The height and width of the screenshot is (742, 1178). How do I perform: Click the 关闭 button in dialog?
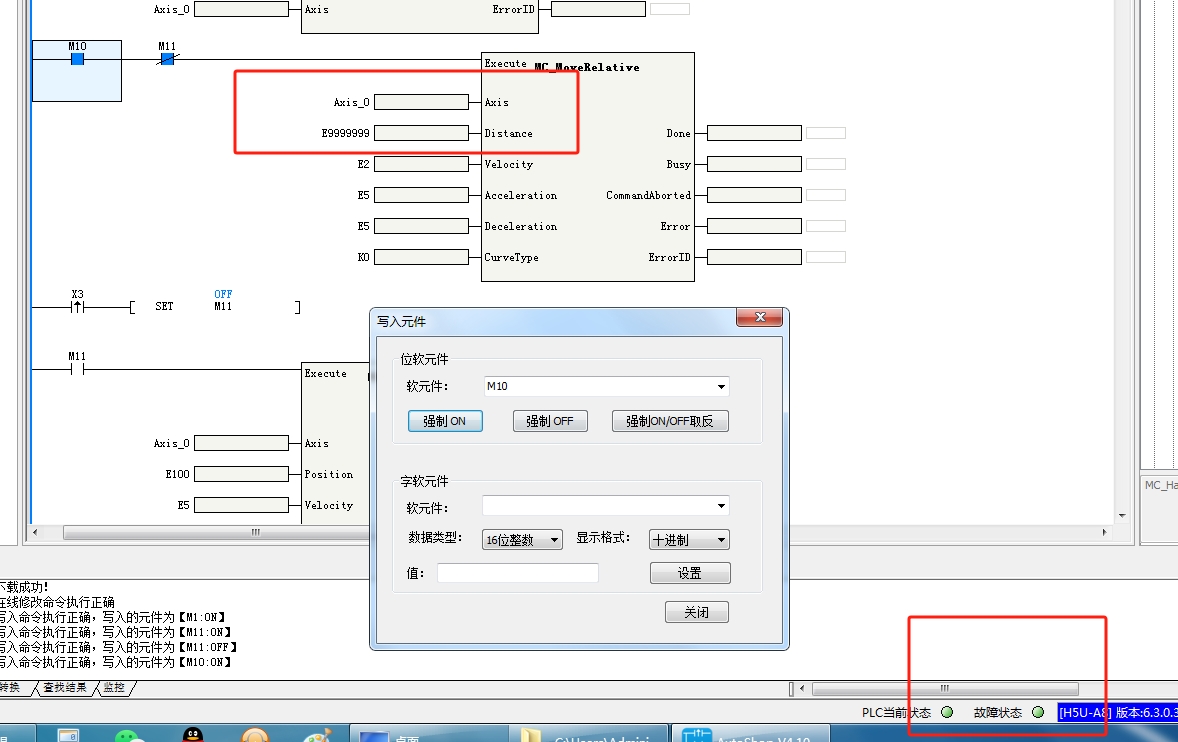coord(696,612)
